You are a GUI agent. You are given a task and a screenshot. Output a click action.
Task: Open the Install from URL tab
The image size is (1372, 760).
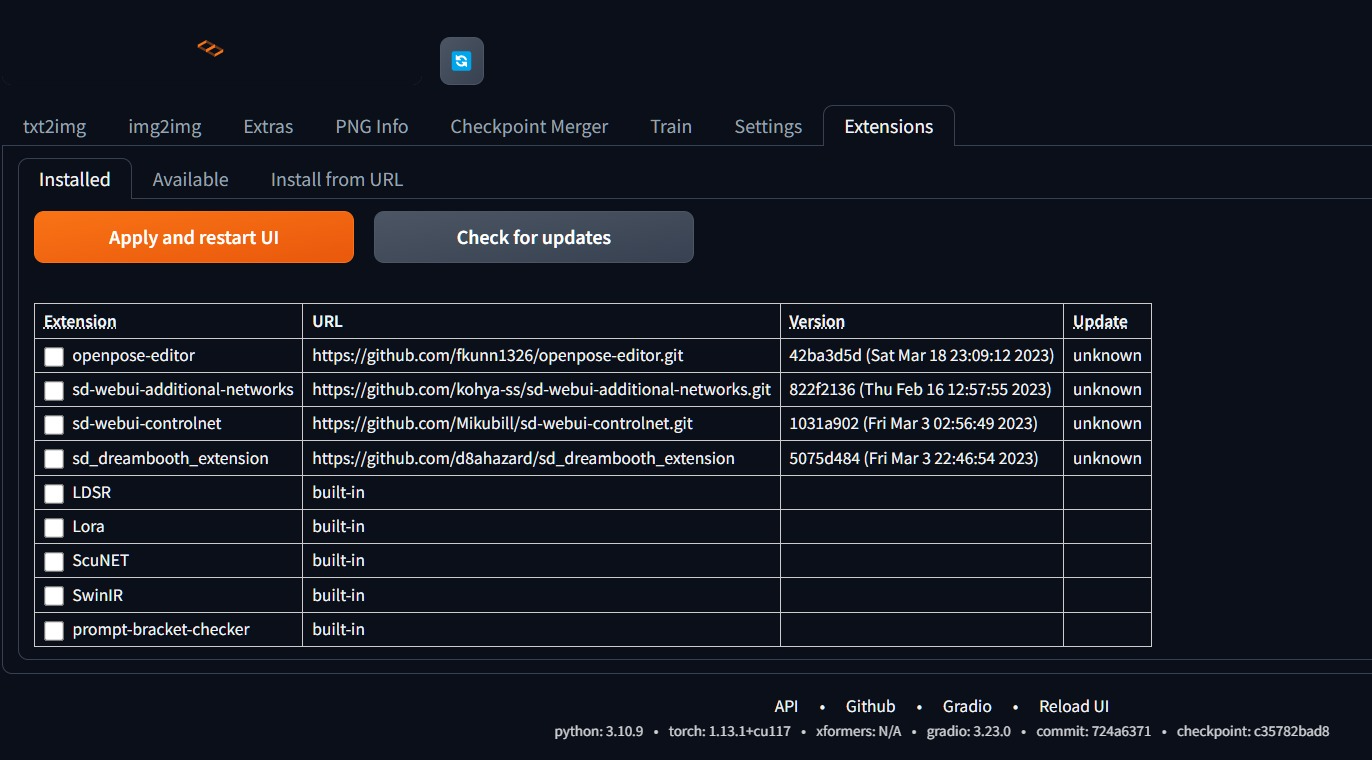336,179
